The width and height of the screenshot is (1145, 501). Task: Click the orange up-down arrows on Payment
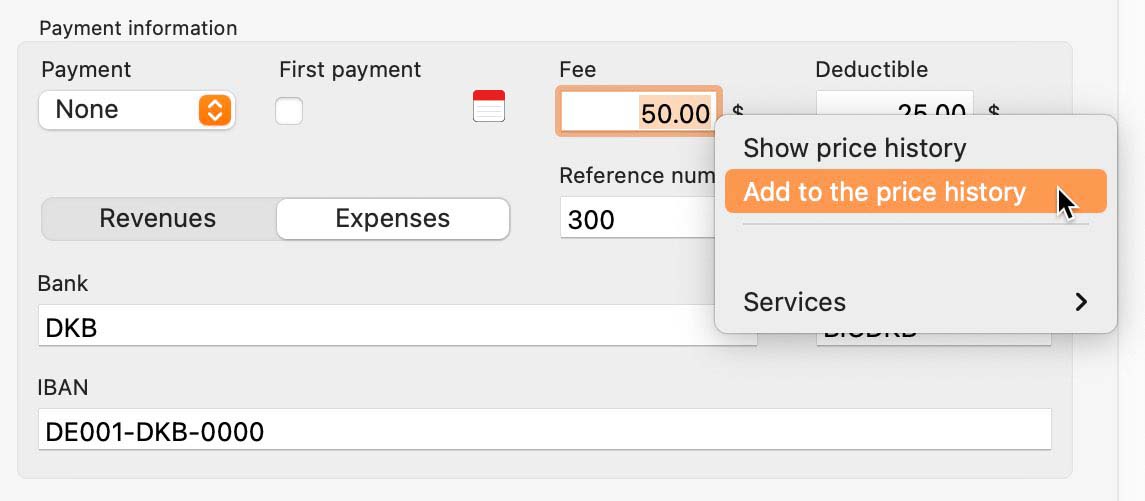tap(215, 110)
